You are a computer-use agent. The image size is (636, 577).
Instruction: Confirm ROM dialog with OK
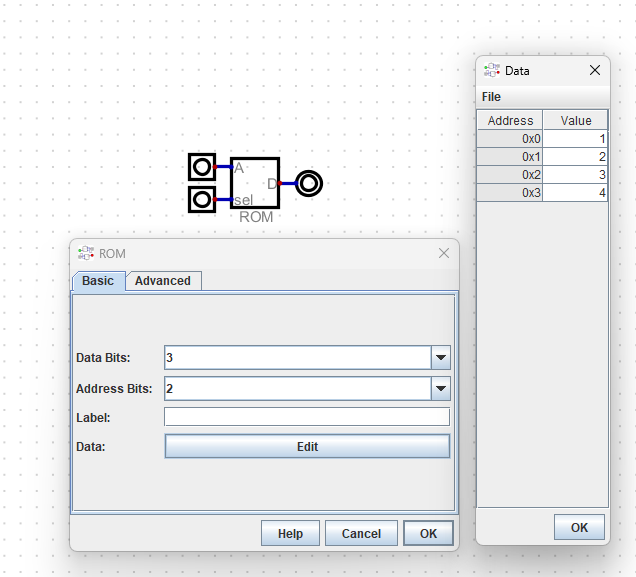coord(428,534)
